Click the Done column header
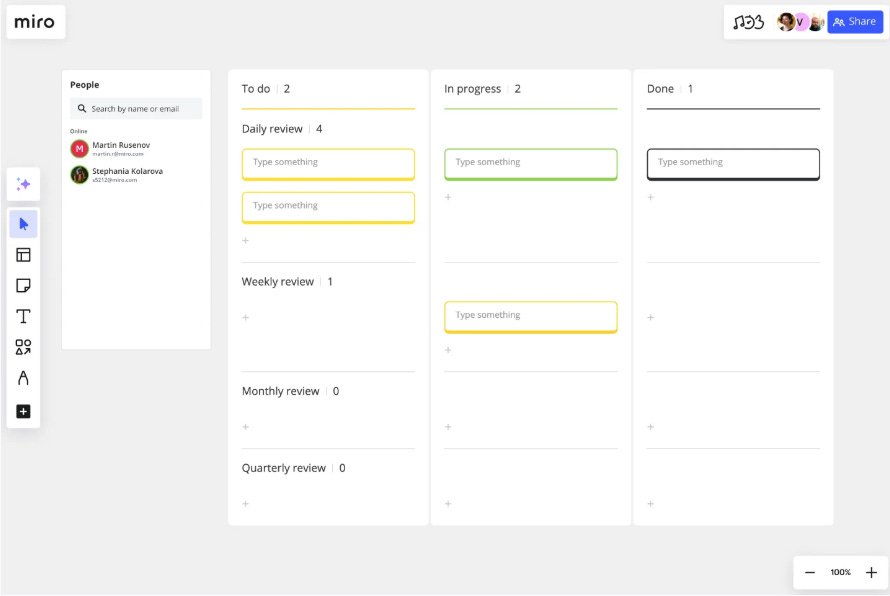The image size is (890, 596). (x=660, y=89)
